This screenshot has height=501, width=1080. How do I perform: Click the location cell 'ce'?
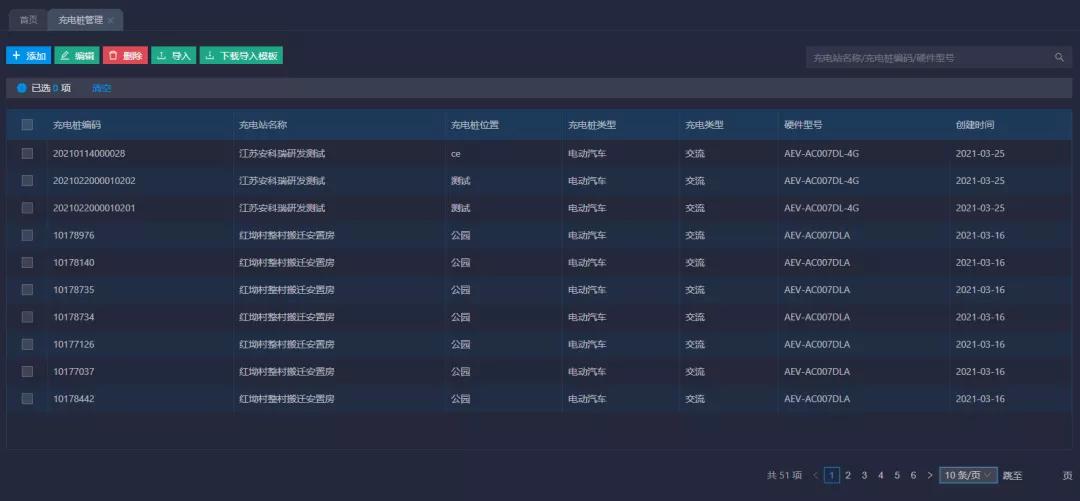tap(455, 154)
